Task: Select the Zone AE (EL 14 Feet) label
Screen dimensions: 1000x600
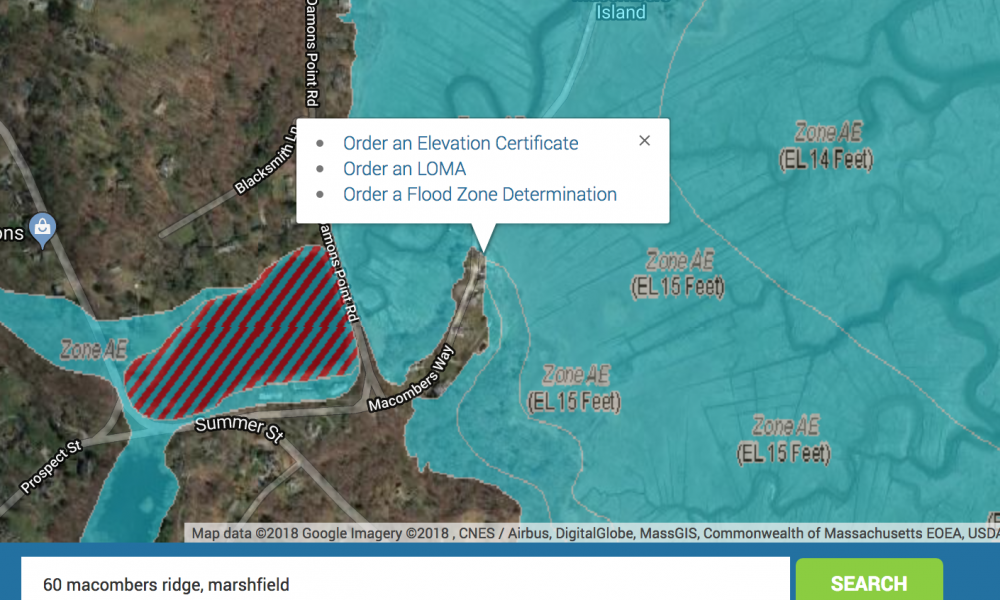Action: (827, 143)
